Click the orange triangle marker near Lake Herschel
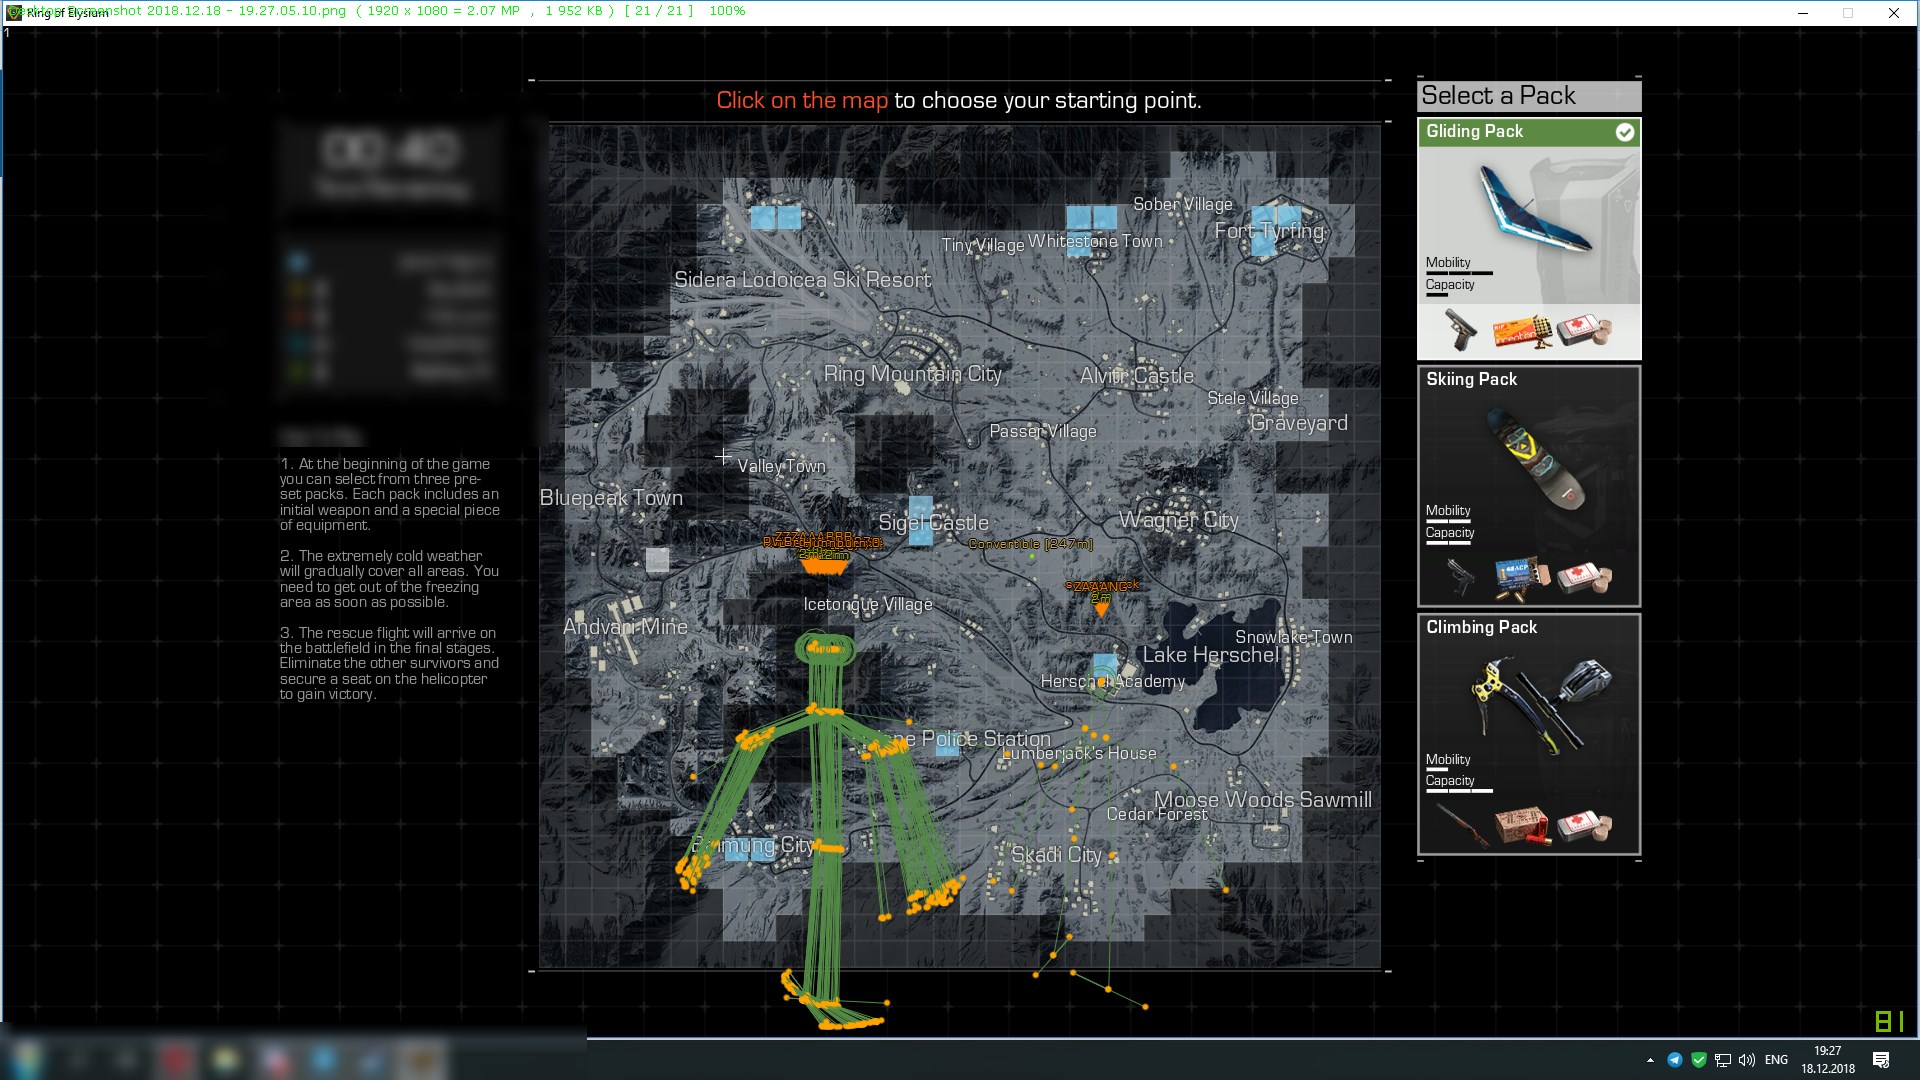 click(x=1101, y=608)
